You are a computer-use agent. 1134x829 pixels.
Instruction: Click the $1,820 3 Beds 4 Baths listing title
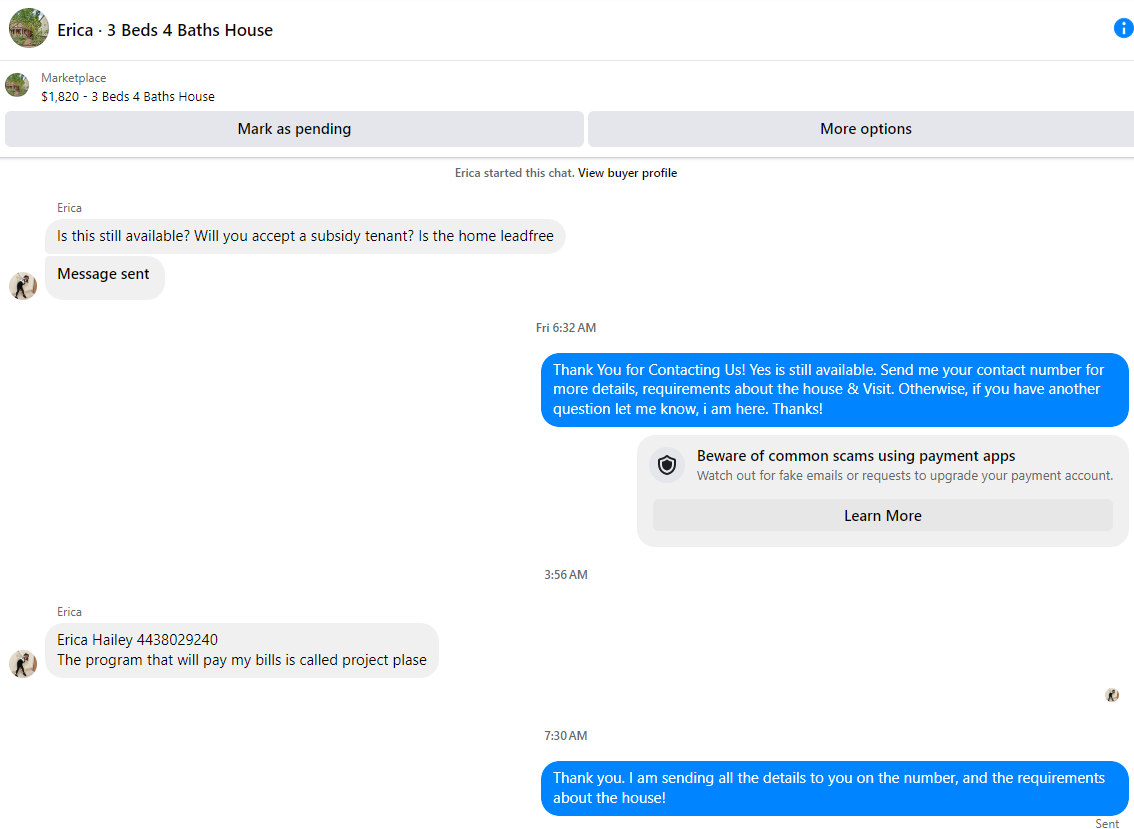[x=128, y=97]
